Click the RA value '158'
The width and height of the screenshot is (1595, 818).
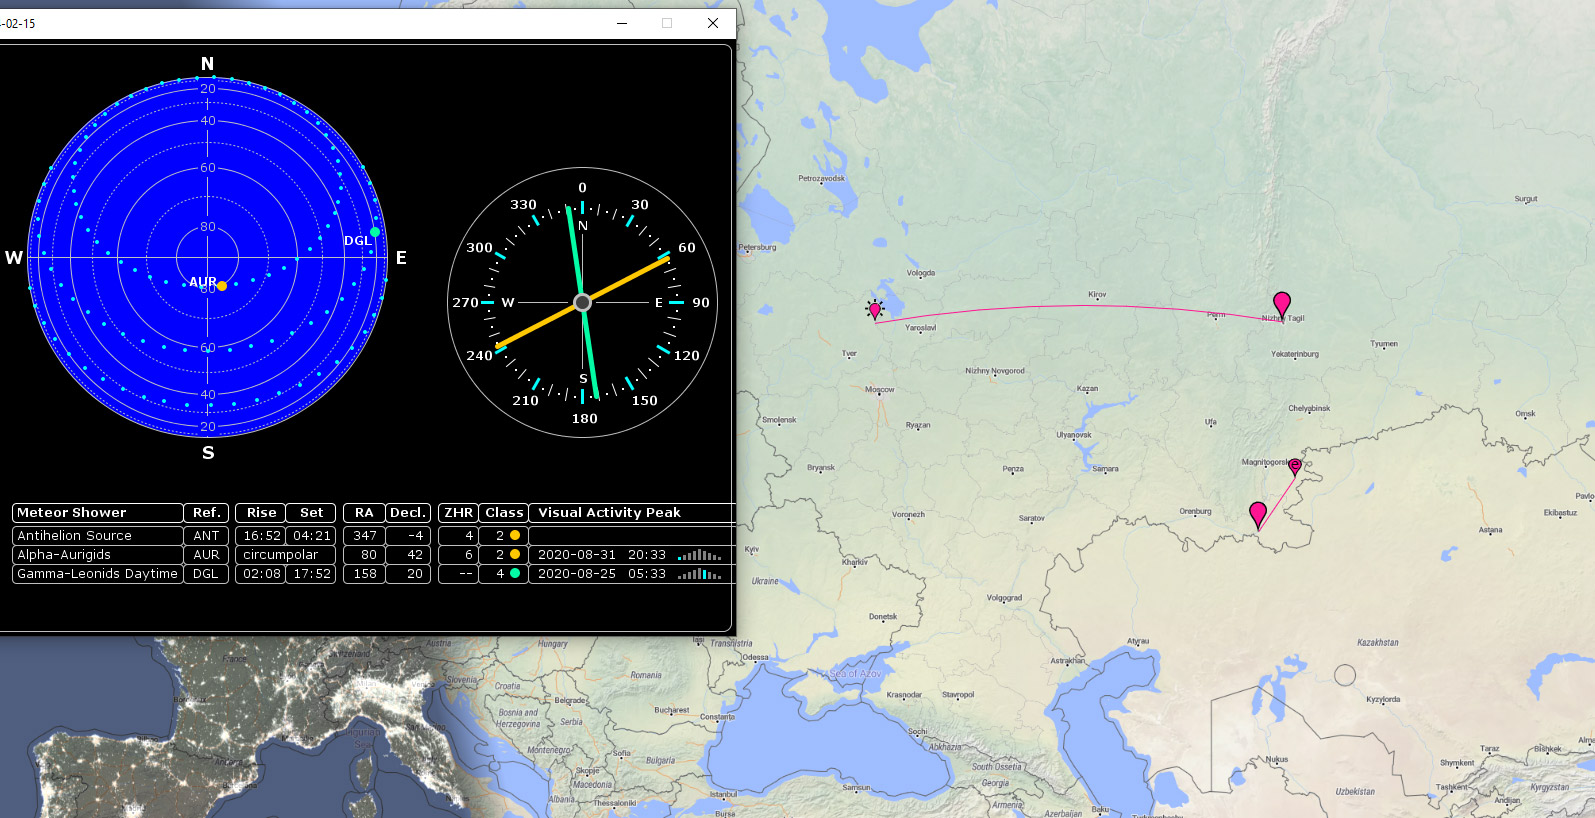pos(364,574)
